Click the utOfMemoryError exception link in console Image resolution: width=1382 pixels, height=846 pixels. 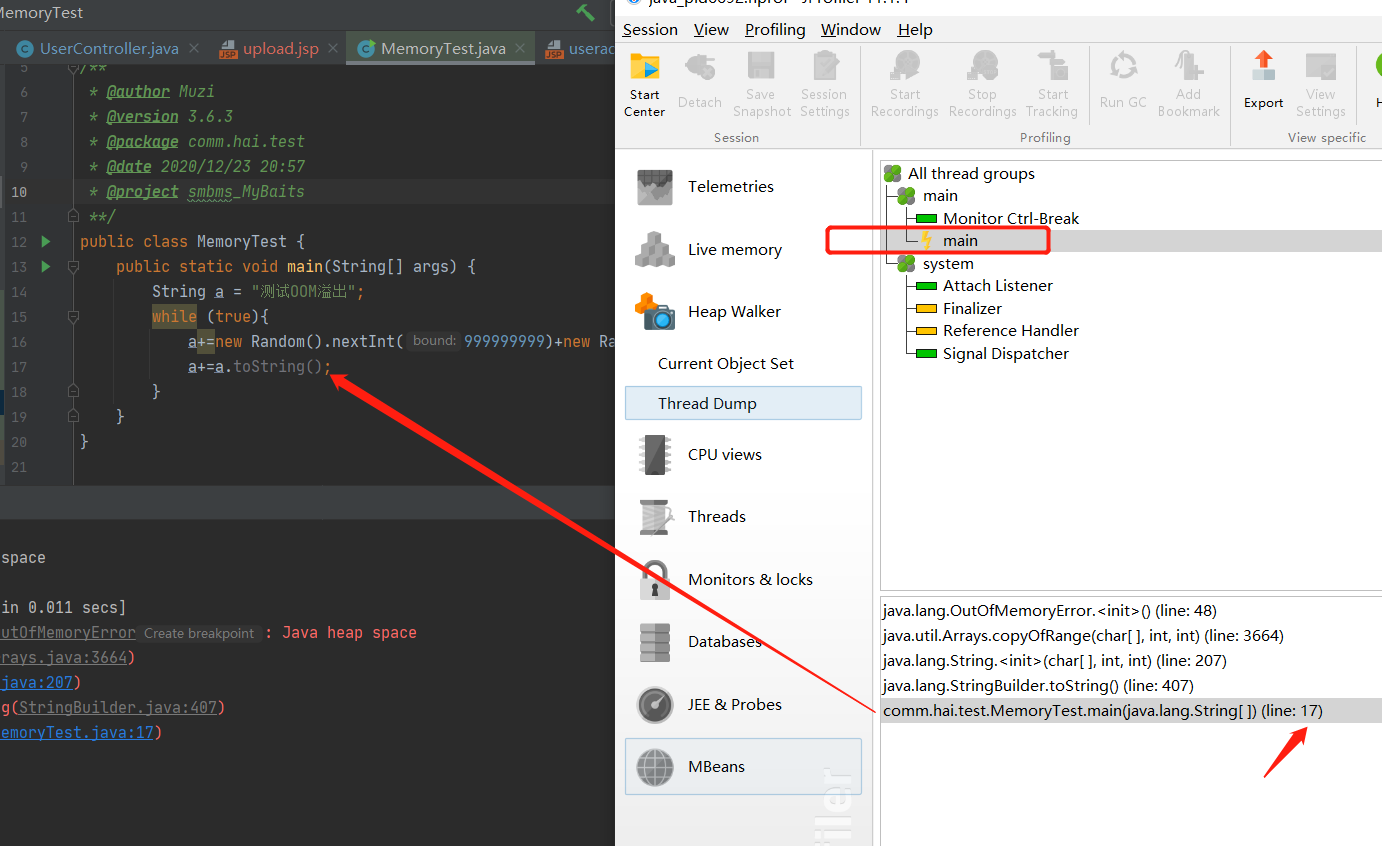pos(67,633)
